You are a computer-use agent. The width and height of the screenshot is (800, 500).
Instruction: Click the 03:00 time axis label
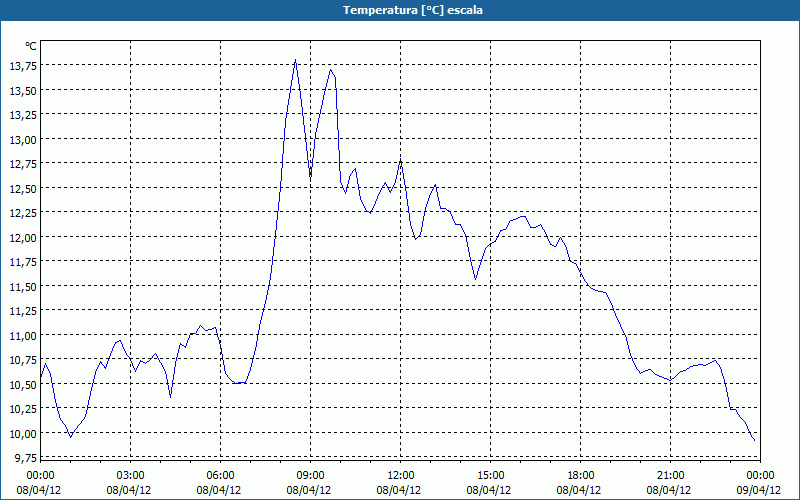131,476
